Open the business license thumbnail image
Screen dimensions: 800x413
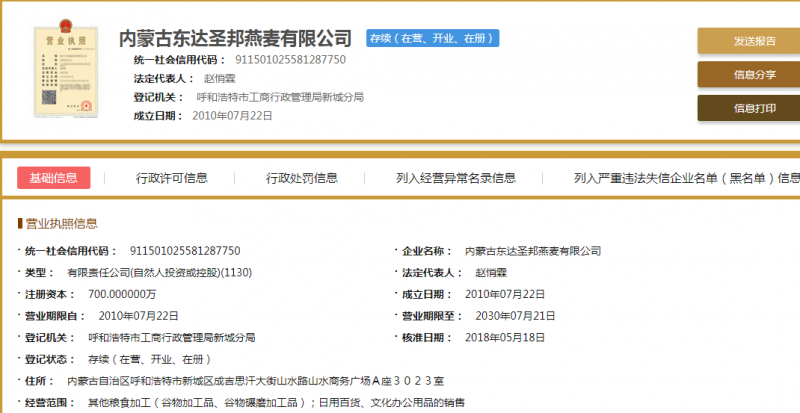(65, 68)
